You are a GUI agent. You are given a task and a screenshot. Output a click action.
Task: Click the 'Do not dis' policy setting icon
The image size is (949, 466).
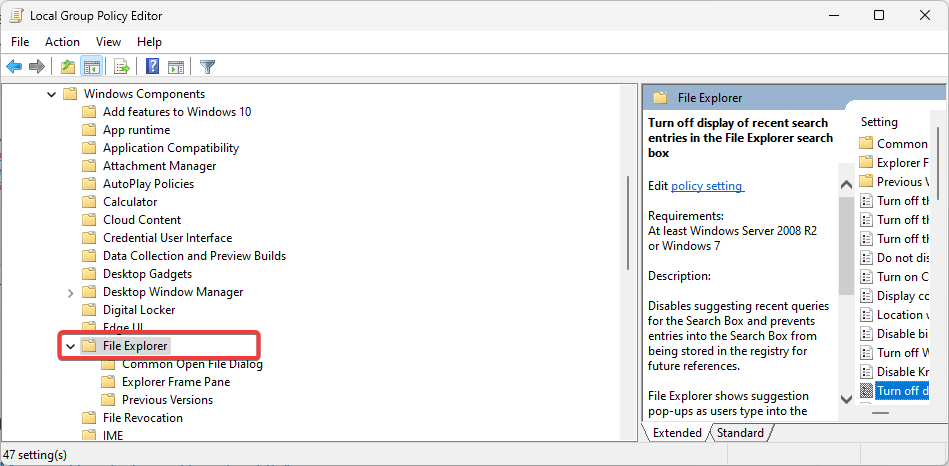(866, 258)
